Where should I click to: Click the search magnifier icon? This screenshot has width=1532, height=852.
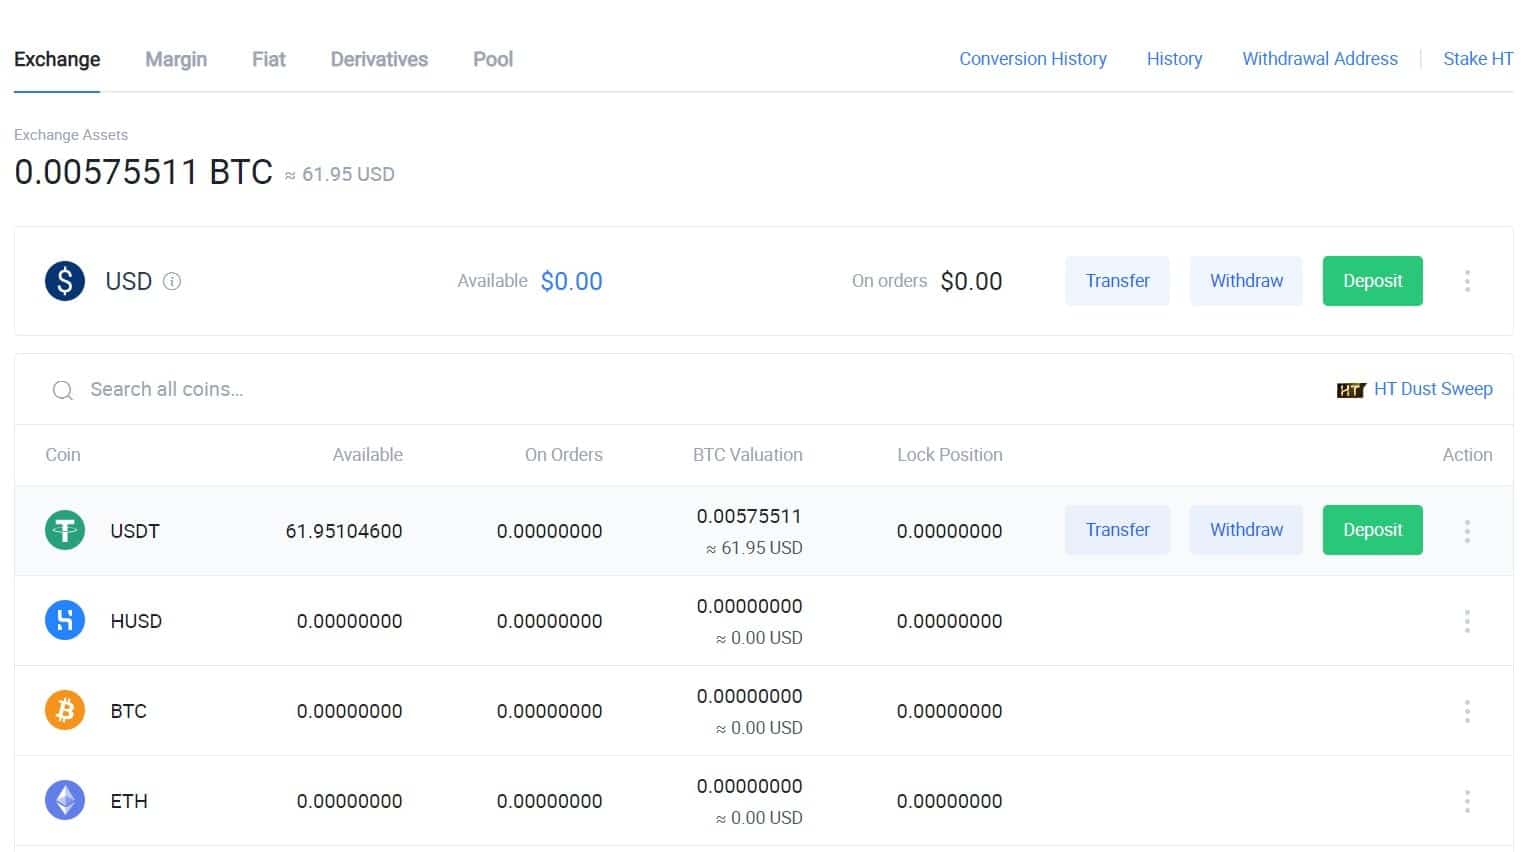click(x=62, y=390)
